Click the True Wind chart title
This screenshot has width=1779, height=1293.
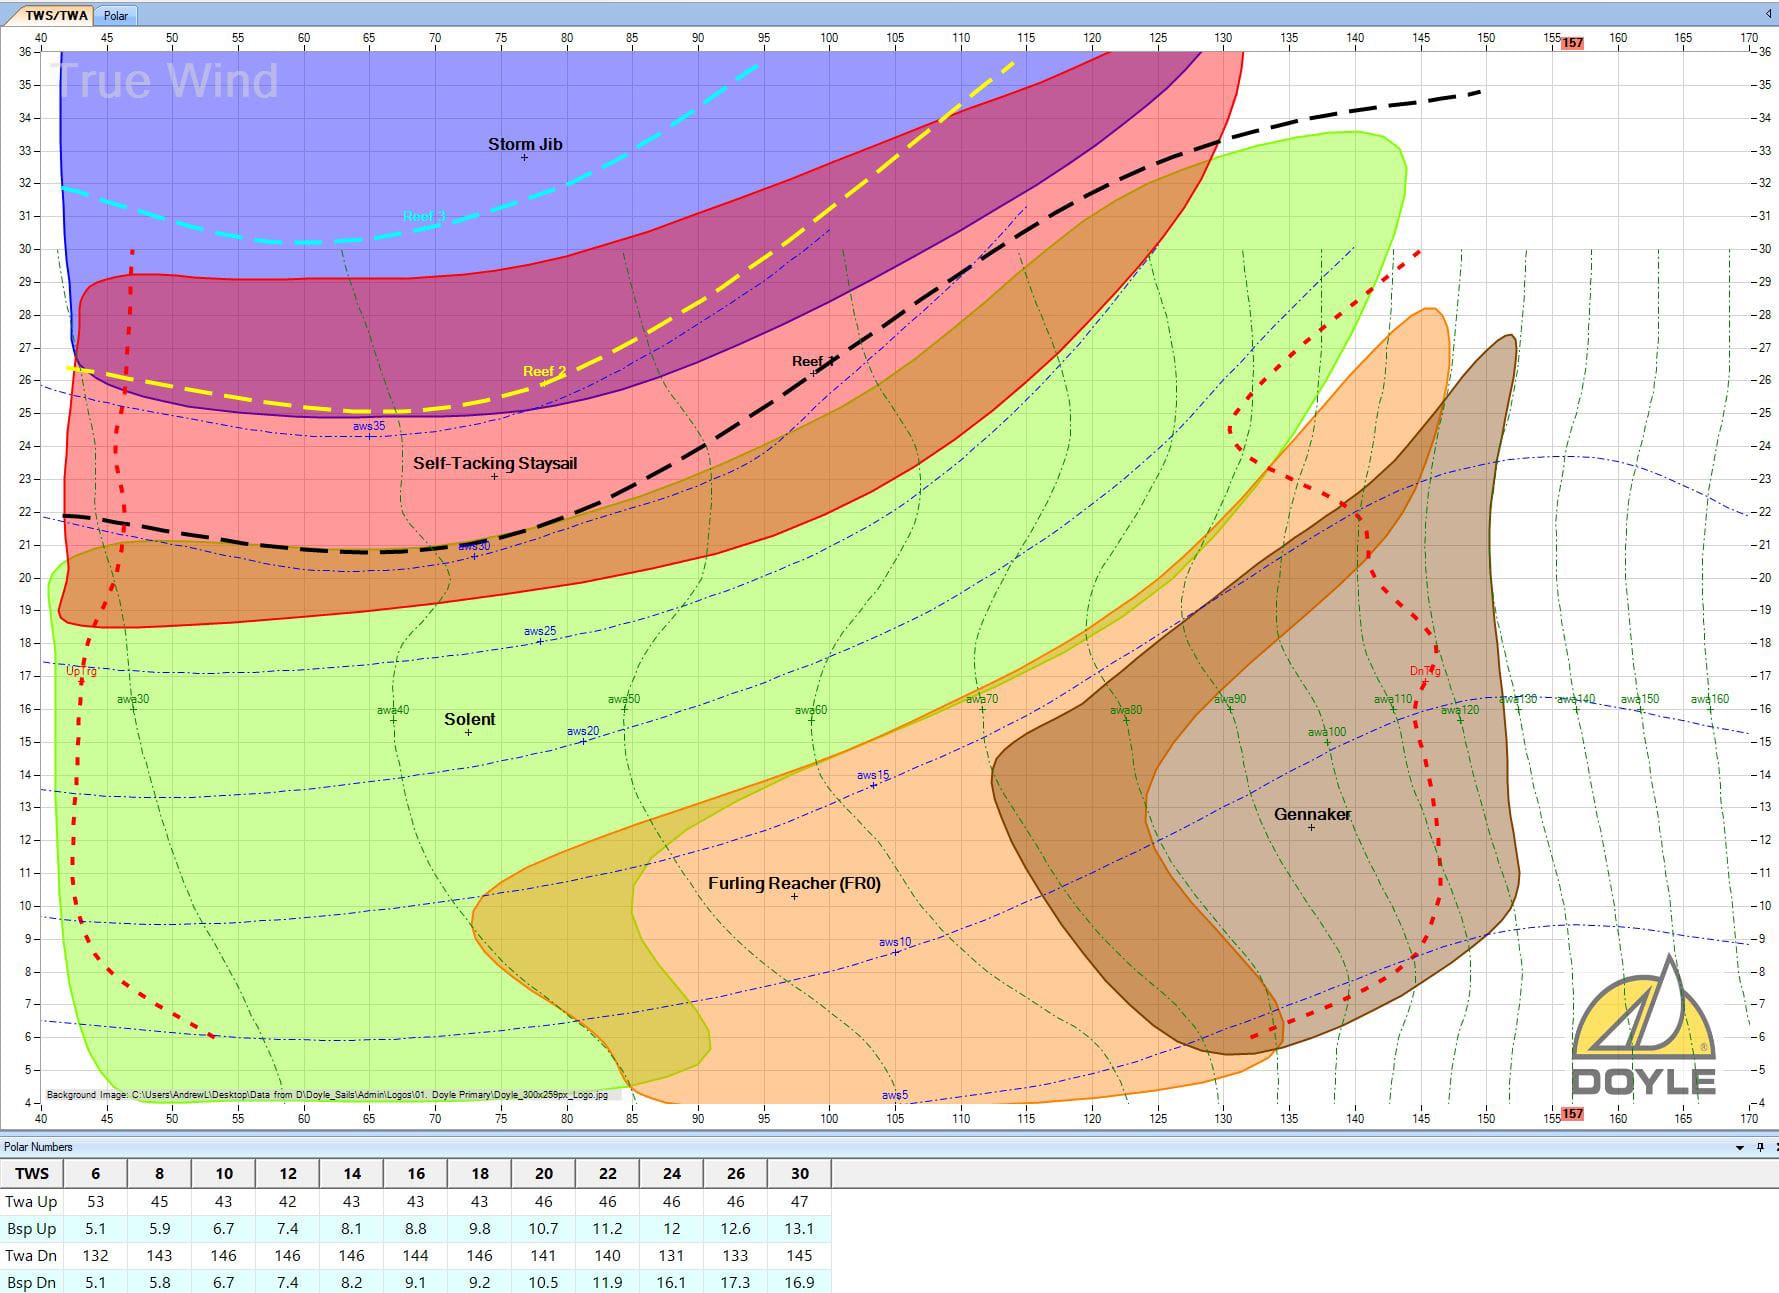[x=167, y=81]
